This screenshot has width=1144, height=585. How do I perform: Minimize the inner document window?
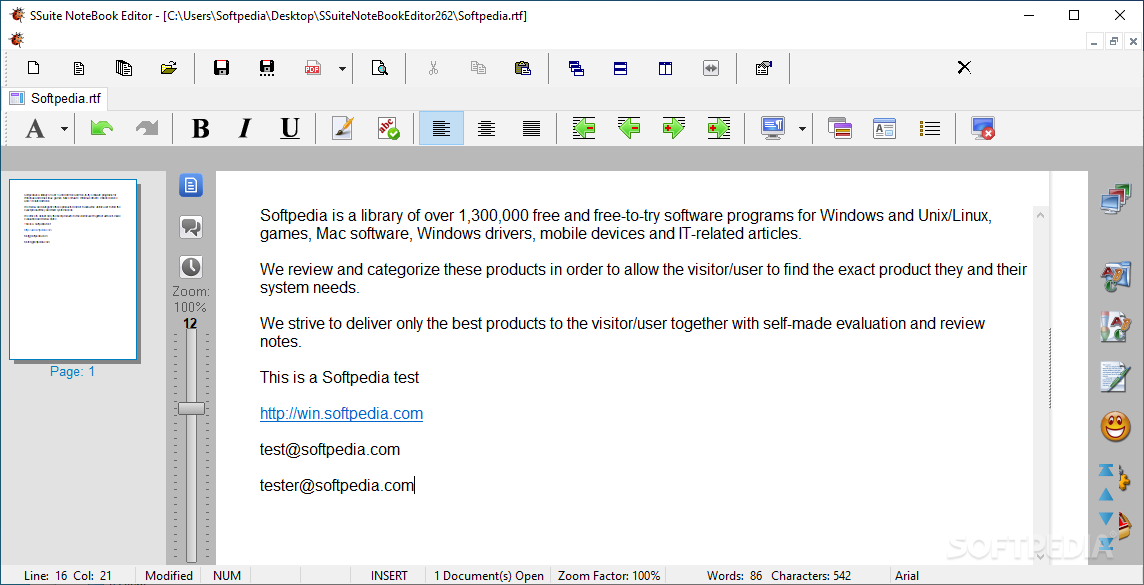tap(1094, 42)
